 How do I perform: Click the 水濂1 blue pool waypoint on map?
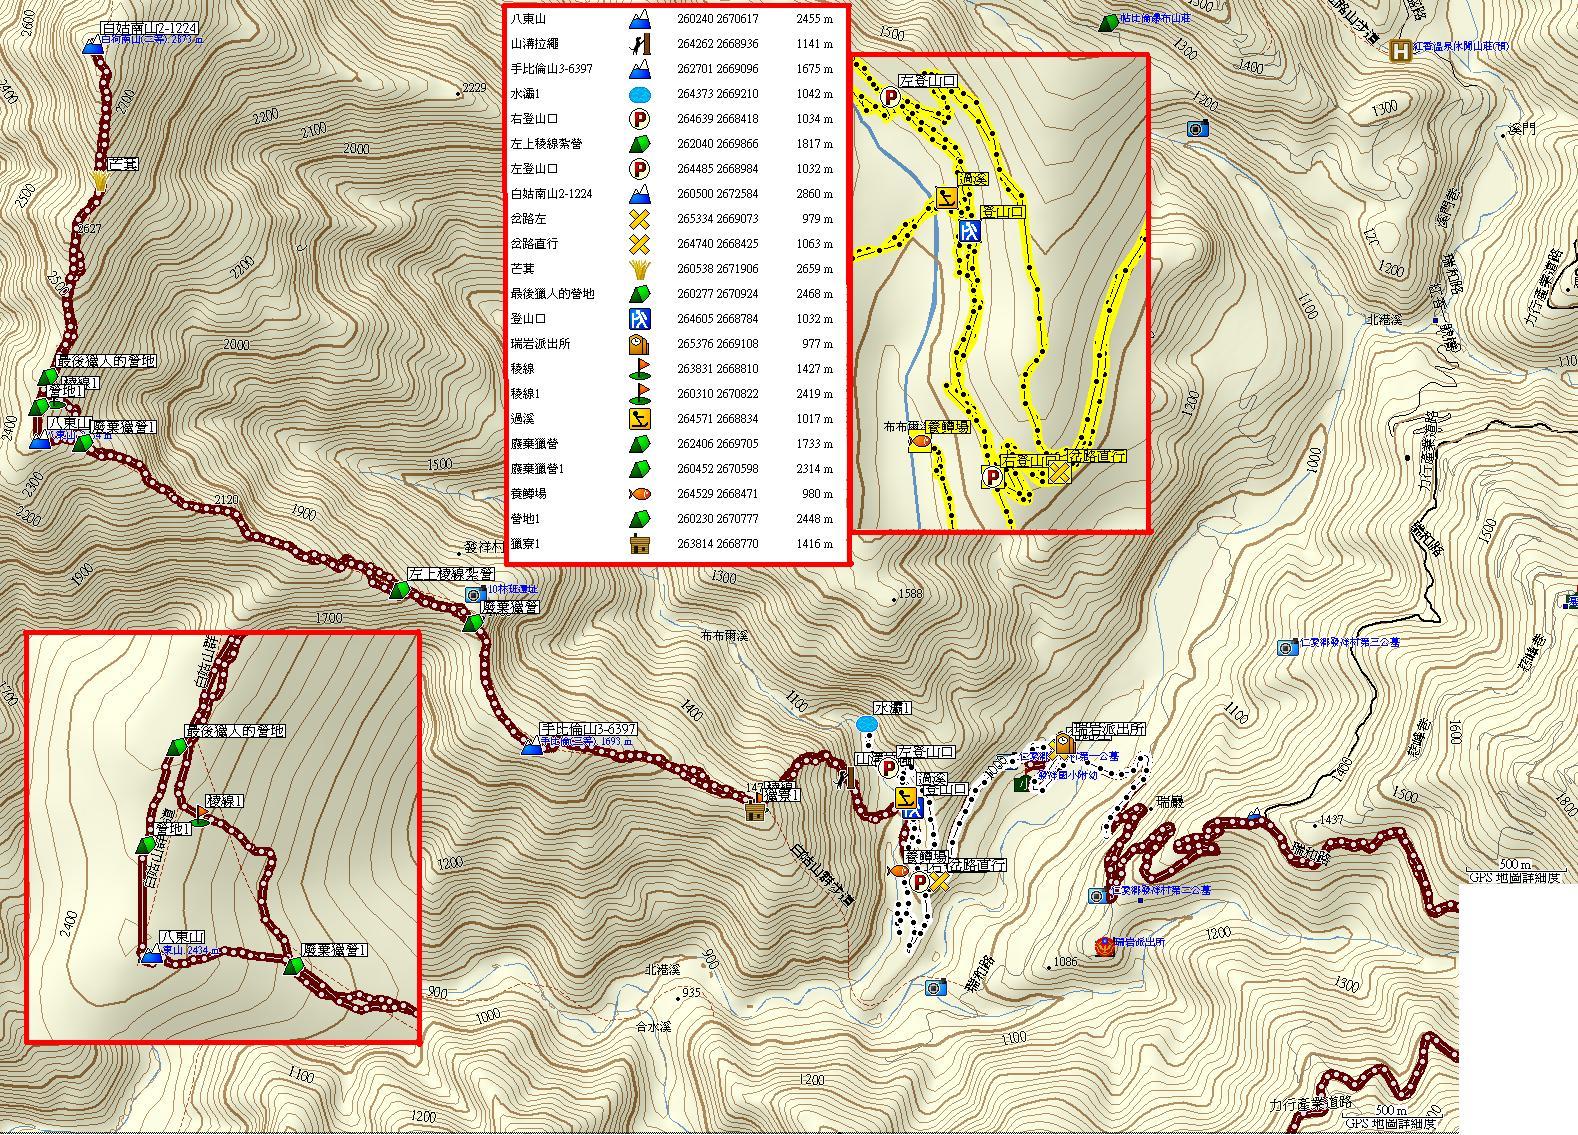[x=866, y=723]
